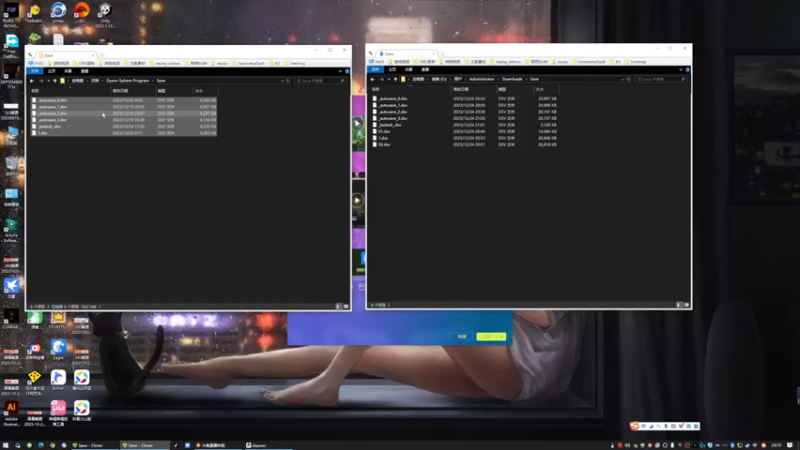The height and width of the screenshot is (450, 800).
Task: Select _lastexit_.dsv in the left window
Action: (x=123, y=127)
